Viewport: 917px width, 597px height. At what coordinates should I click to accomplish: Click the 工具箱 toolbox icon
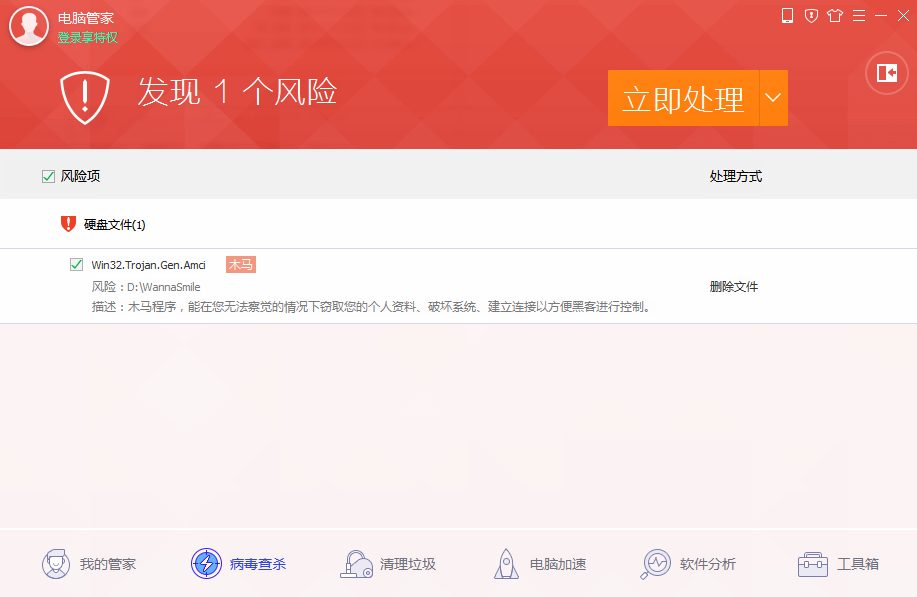click(813, 564)
